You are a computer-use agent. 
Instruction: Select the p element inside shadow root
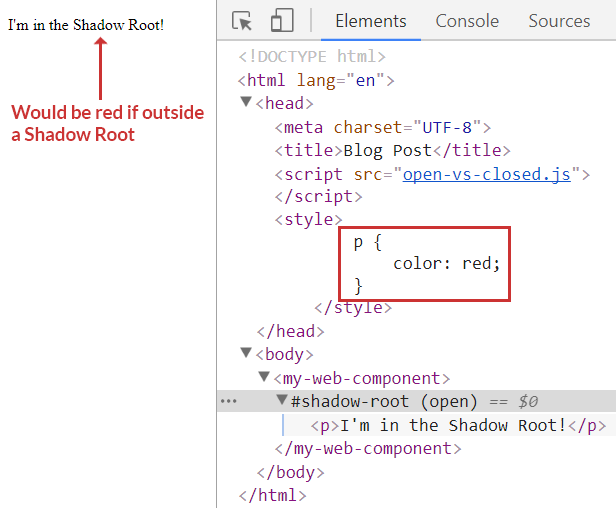point(457,425)
